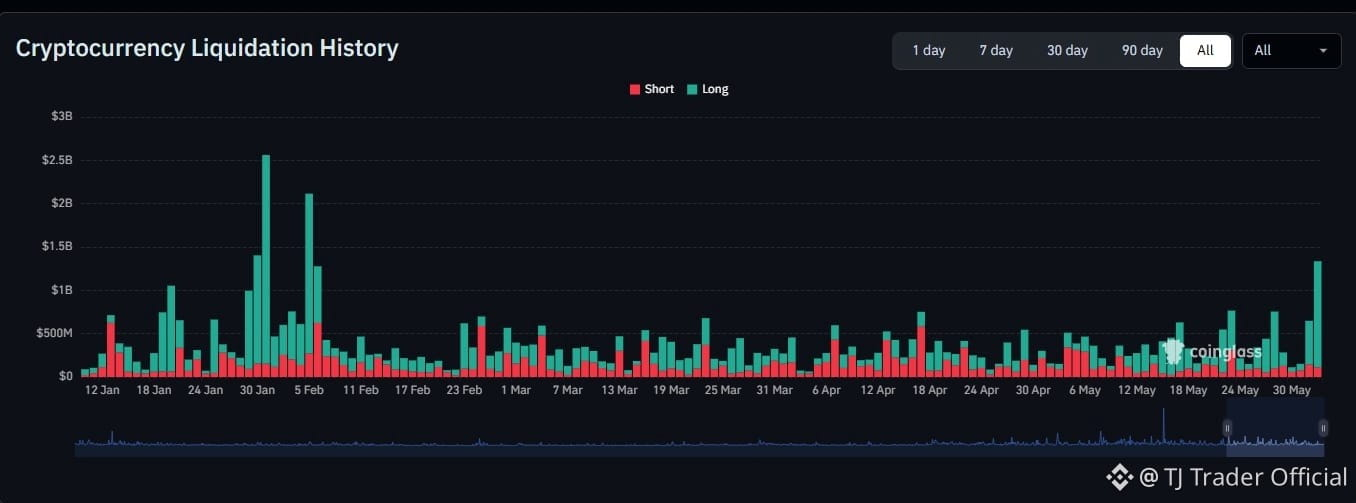
Task: Choose the All time range tab
Action: (x=1205, y=50)
